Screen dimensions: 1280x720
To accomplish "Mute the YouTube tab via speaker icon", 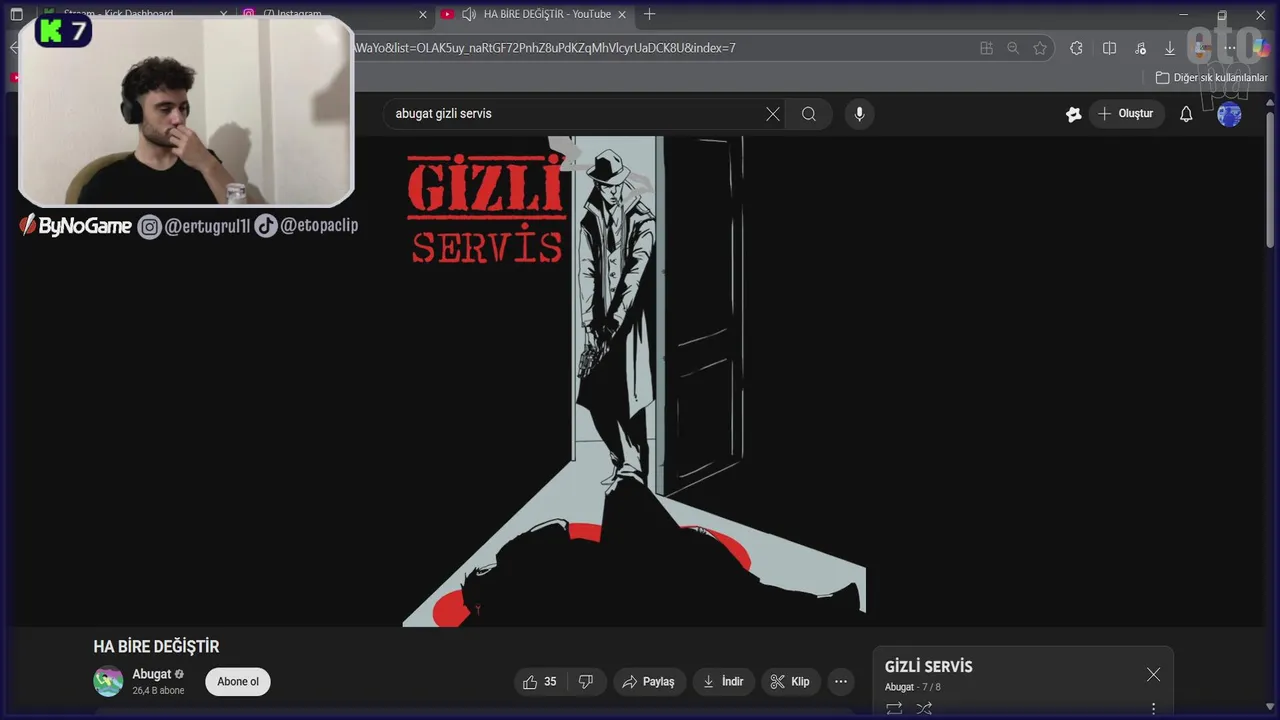I will [x=469, y=15].
